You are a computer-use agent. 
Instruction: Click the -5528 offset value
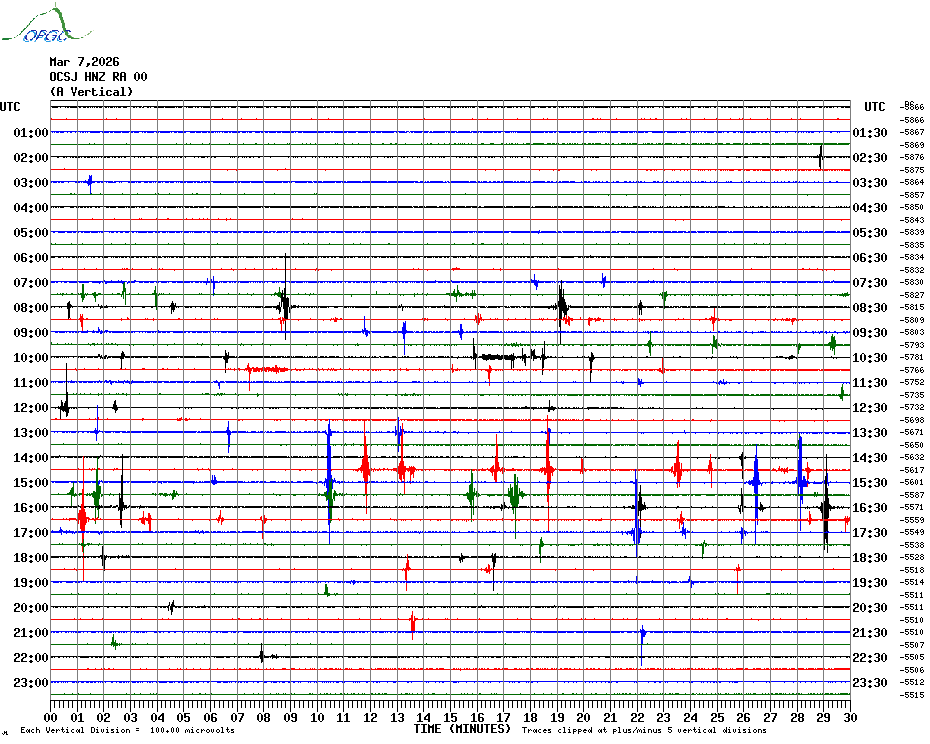point(912,557)
